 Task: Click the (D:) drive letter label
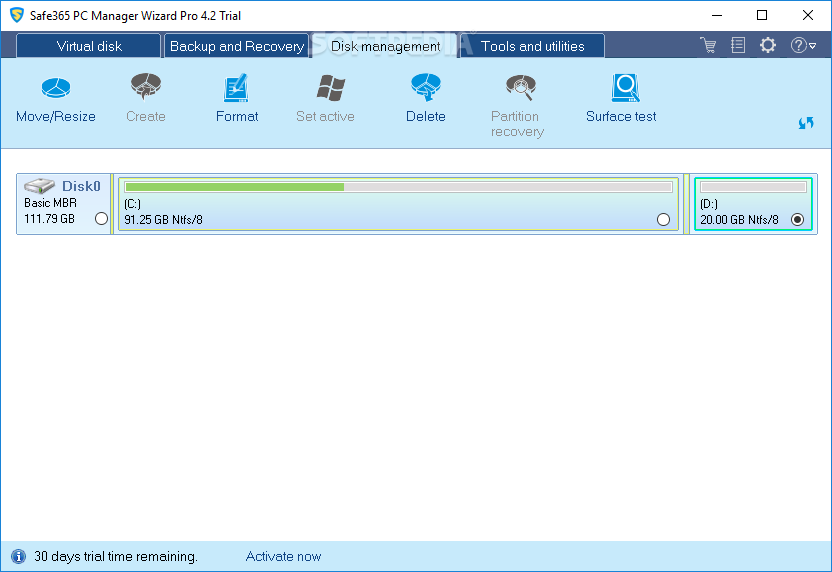tap(709, 204)
